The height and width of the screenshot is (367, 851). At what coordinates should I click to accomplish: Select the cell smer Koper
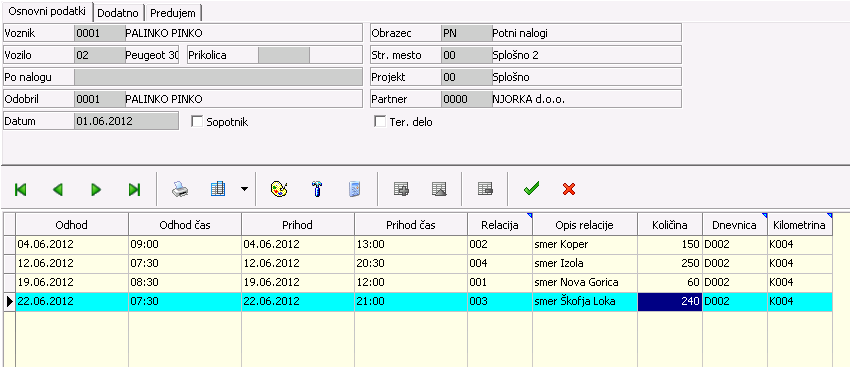point(585,245)
